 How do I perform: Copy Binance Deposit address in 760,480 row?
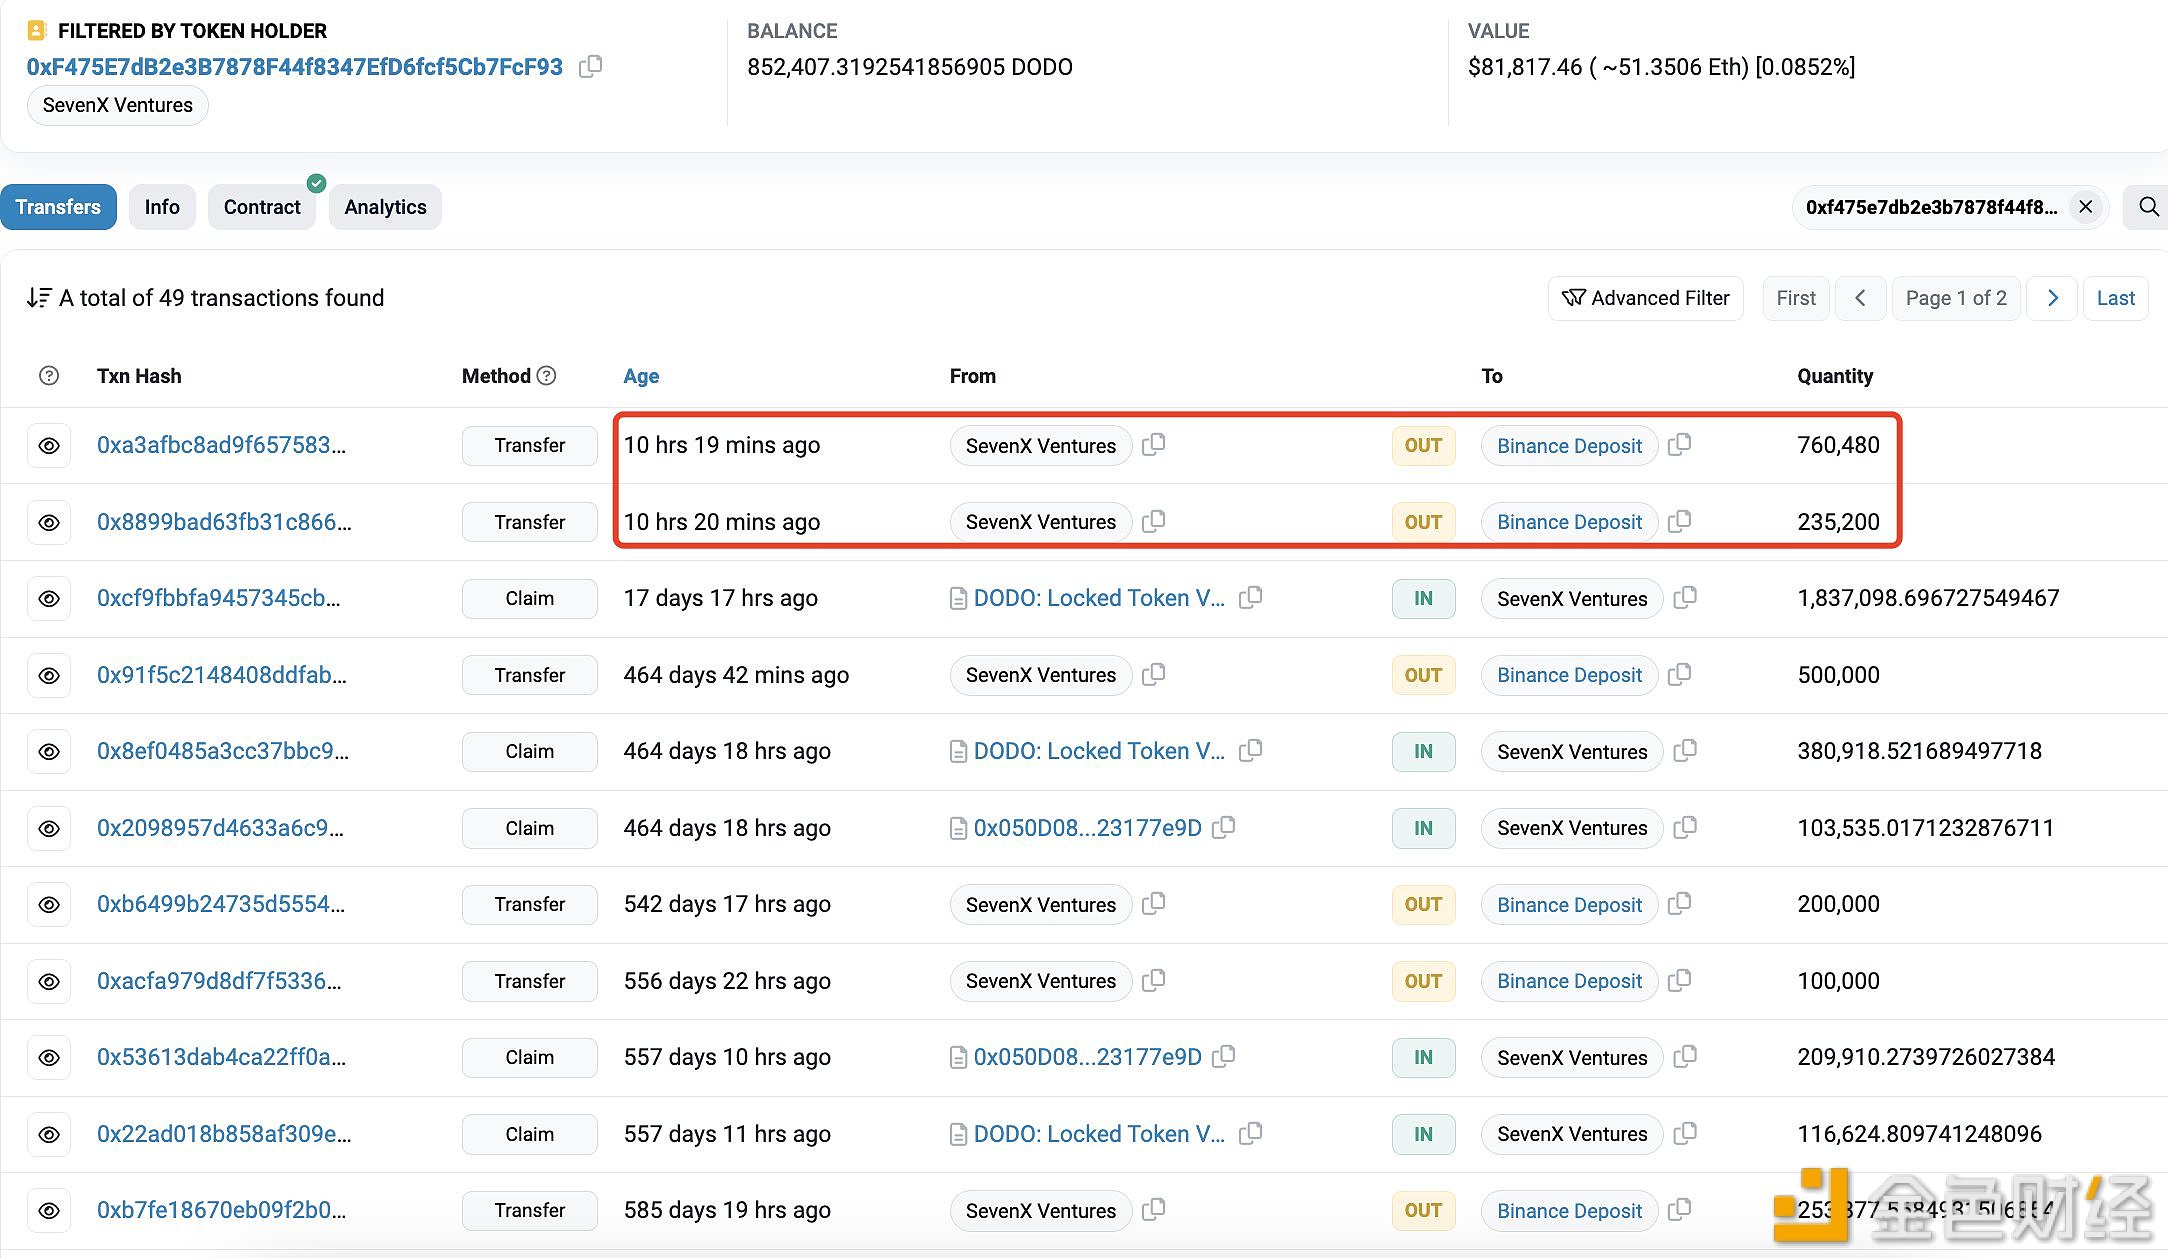click(1680, 444)
